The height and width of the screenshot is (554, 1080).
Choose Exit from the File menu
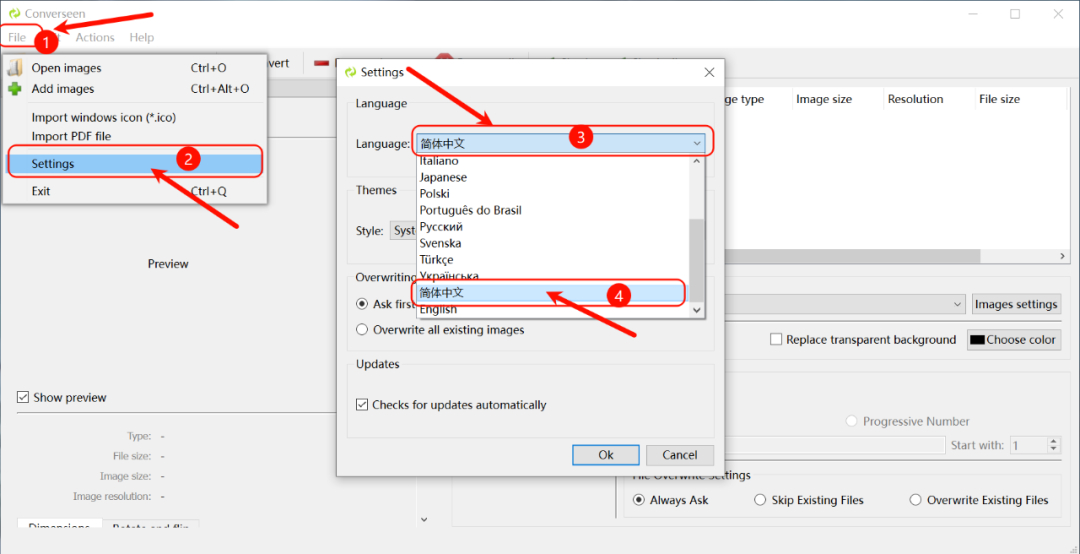pos(134,192)
